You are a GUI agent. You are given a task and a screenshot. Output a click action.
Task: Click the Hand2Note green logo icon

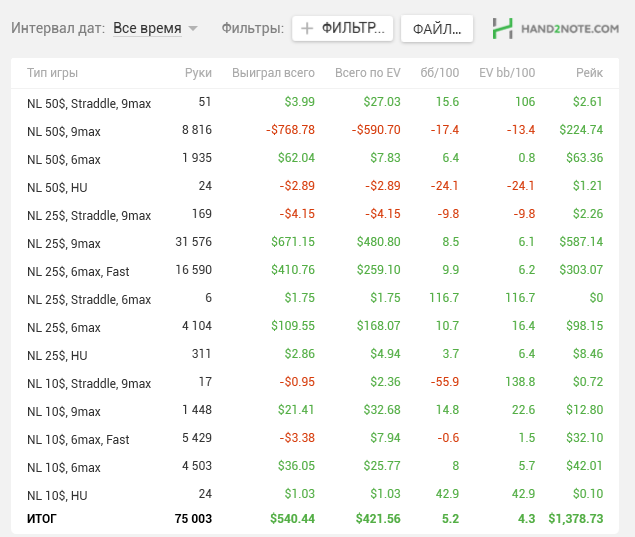click(x=502, y=28)
